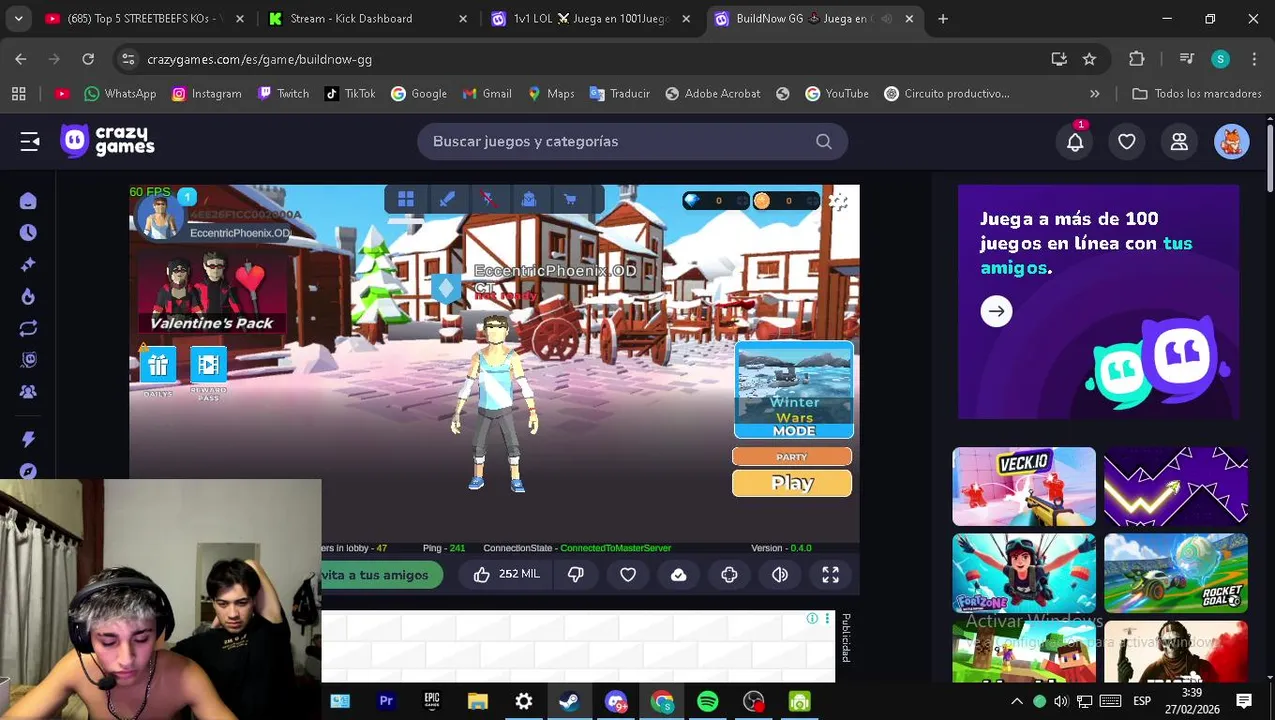The width and height of the screenshot is (1275, 720).
Task: Open multiplayer people icon in sidebar
Action: 28,392
